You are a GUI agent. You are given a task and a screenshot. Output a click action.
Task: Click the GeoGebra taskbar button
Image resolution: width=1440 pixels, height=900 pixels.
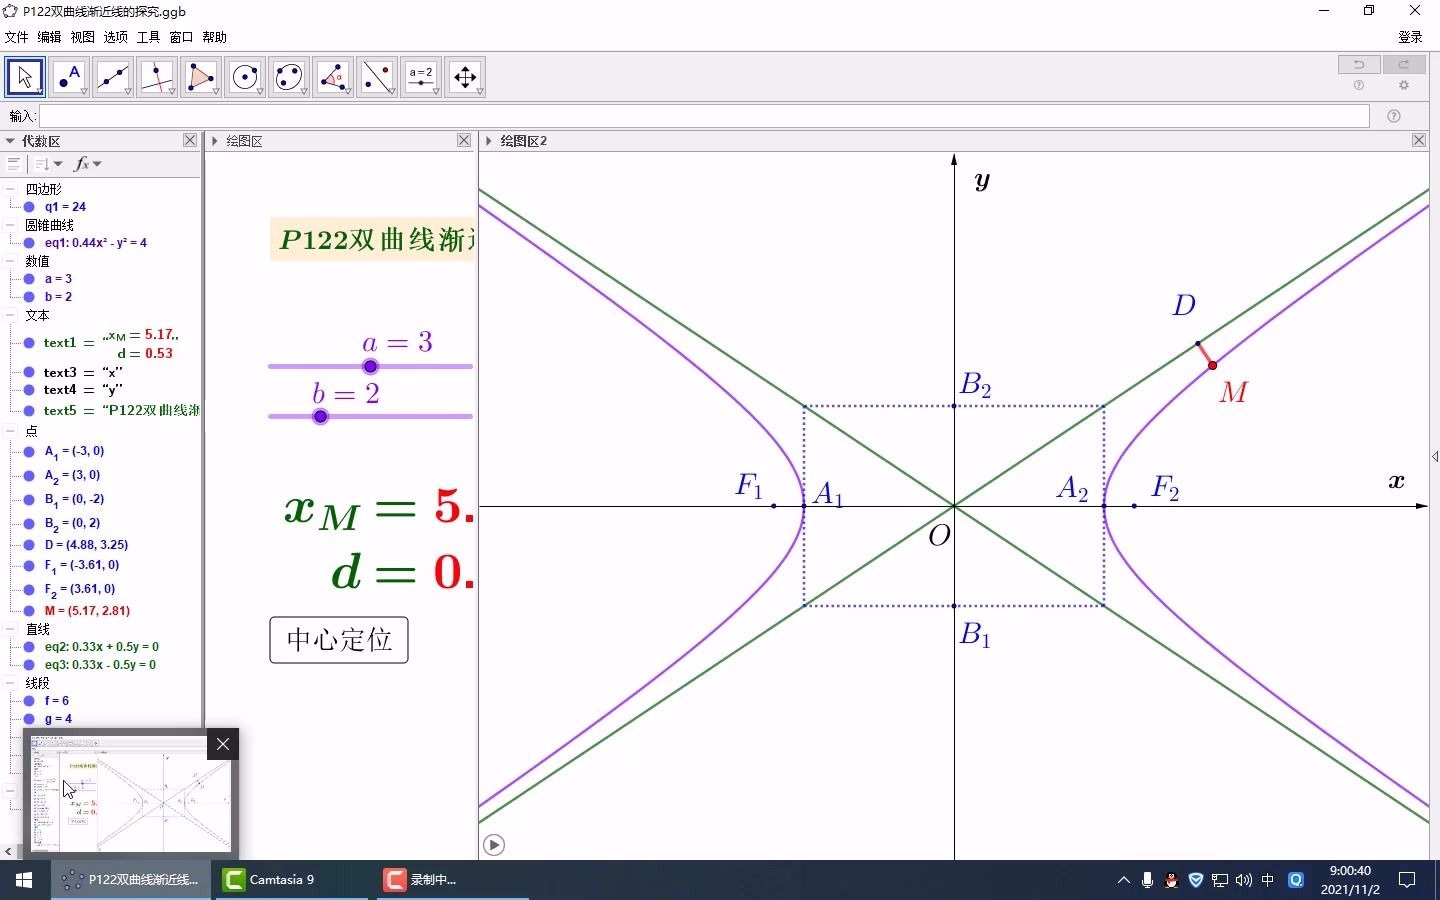coord(131,880)
